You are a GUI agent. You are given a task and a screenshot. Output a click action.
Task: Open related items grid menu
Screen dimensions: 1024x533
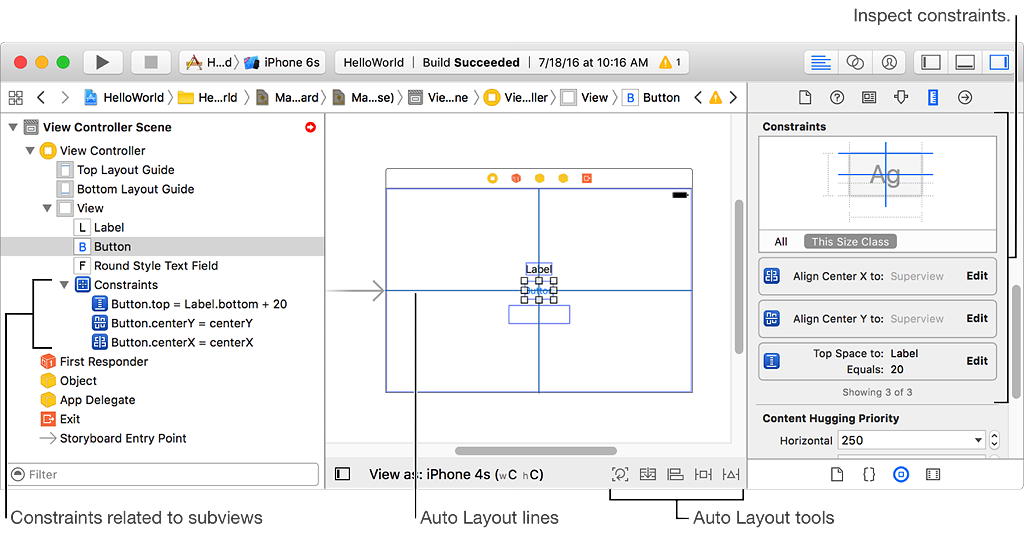(x=16, y=98)
